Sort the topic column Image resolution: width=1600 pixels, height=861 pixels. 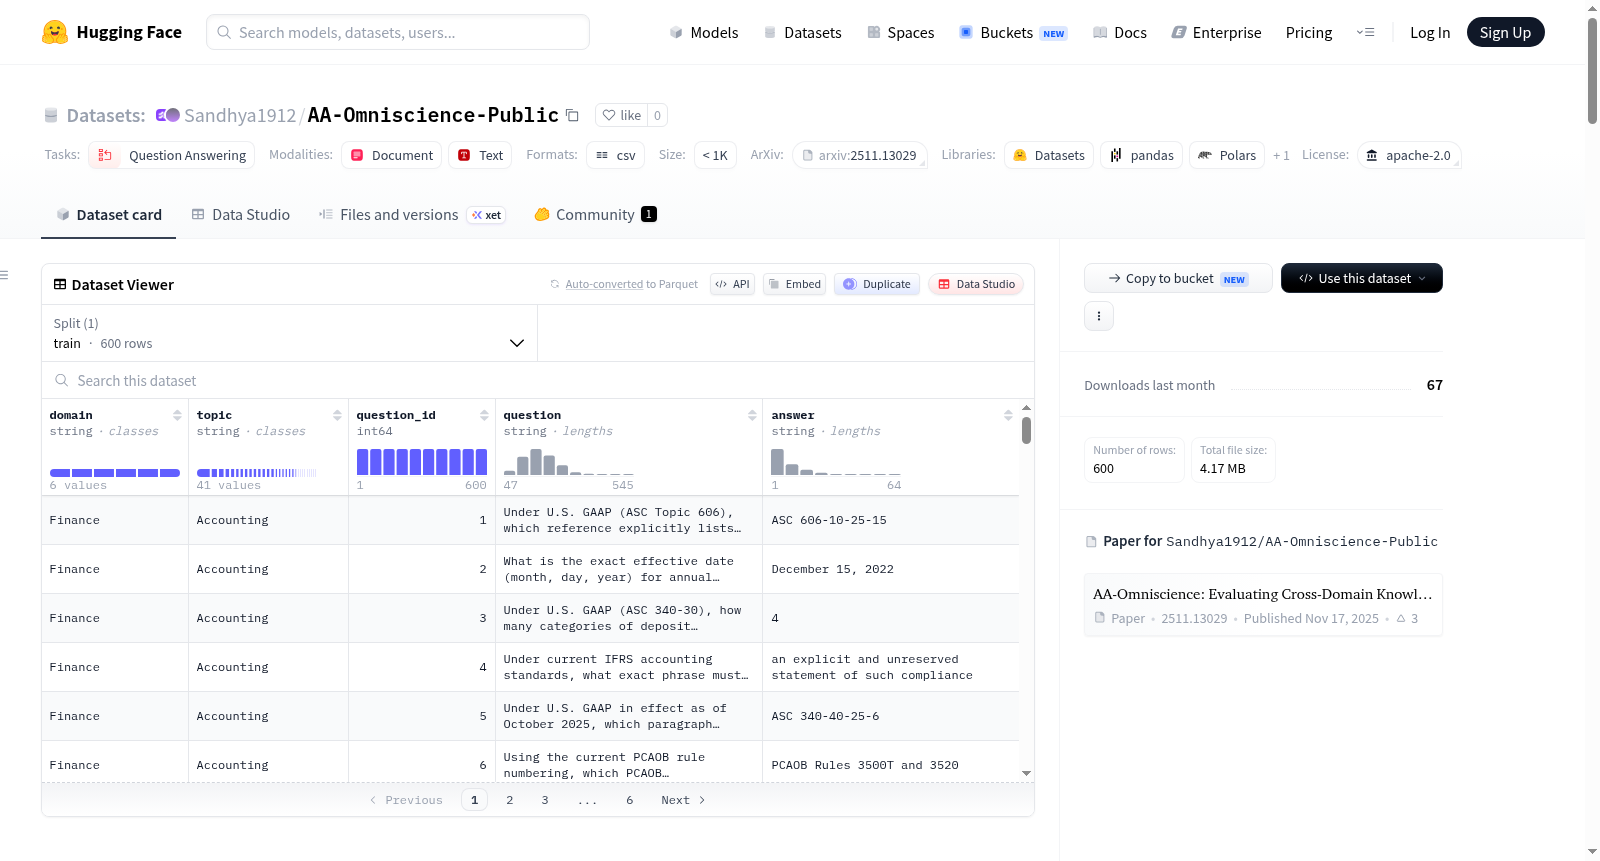[x=337, y=415]
